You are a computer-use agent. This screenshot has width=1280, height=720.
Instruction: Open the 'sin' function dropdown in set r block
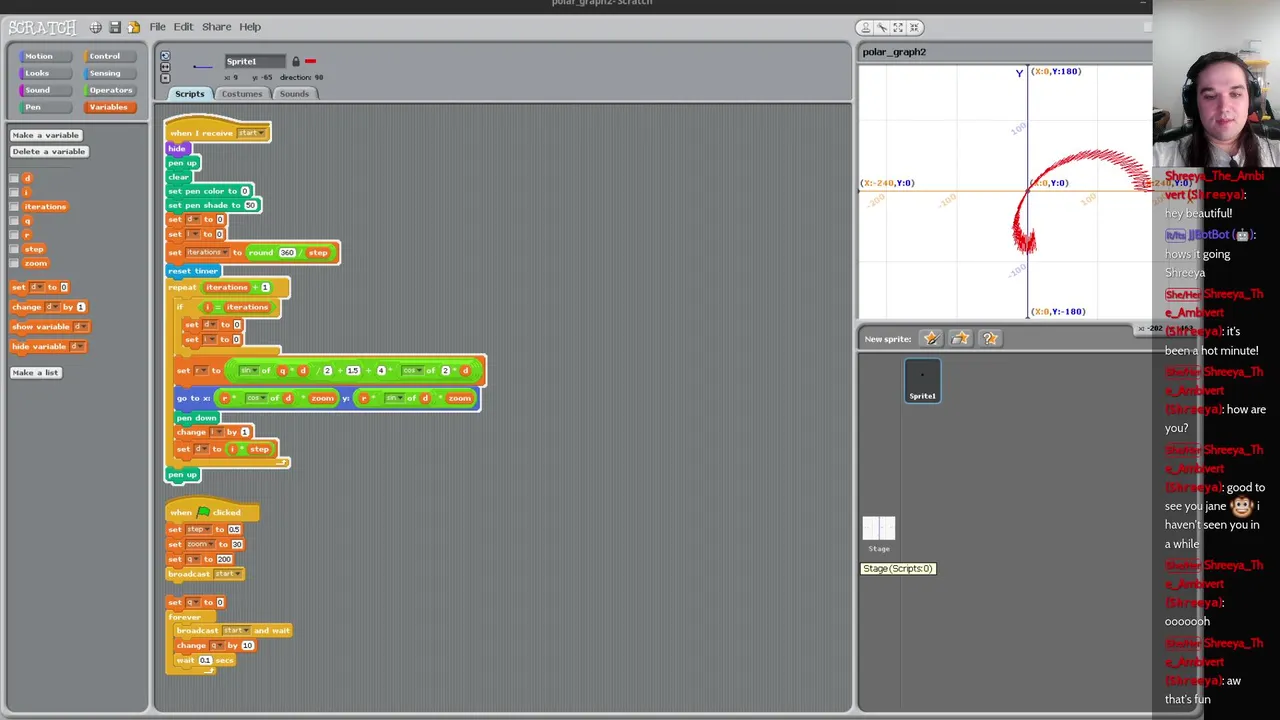coord(247,371)
